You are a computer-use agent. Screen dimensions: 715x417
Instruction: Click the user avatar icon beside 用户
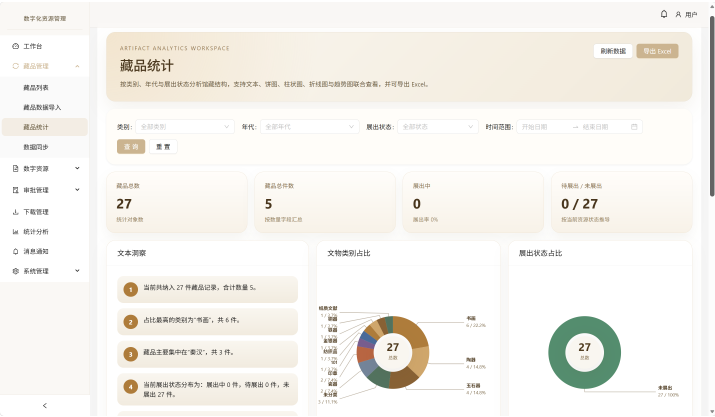(678, 15)
